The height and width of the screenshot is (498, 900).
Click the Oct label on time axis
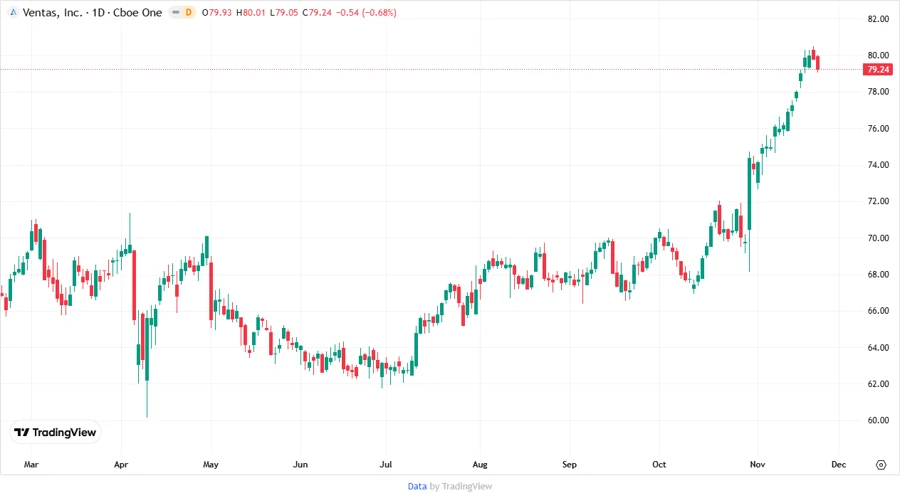[659, 464]
